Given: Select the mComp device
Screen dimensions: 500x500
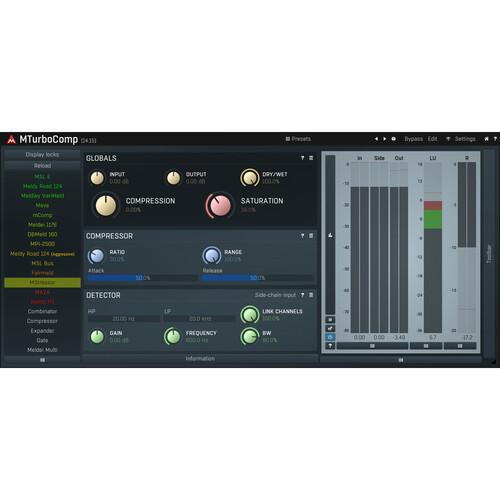Looking at the screenshot, I should pyautogui.click(x=42, y=215).
